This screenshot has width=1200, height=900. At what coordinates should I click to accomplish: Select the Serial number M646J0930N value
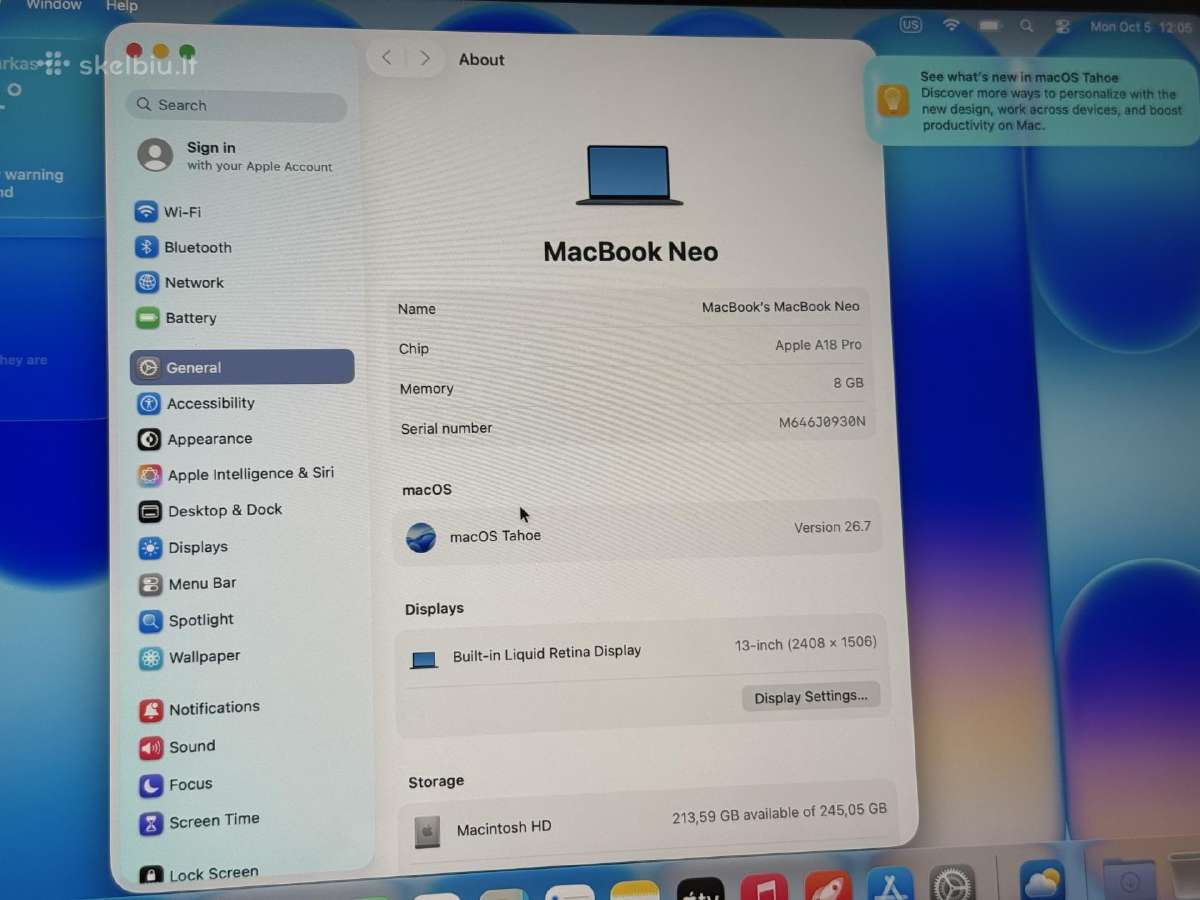pyautogui.click(x=822, y=421)
